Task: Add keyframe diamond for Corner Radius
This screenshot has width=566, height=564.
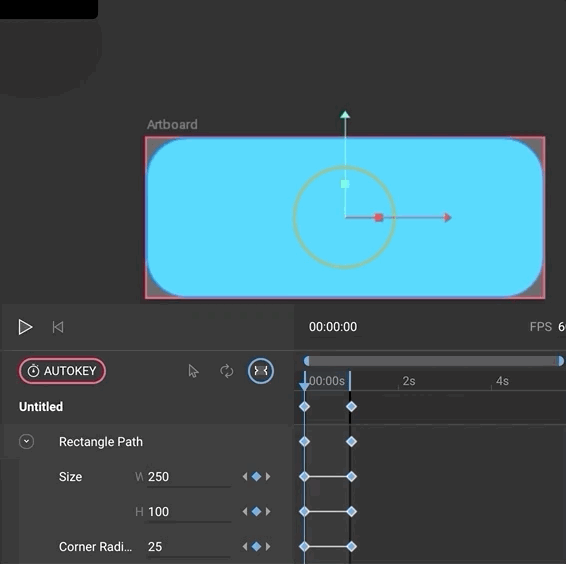Action: click(x=256, y=546)
